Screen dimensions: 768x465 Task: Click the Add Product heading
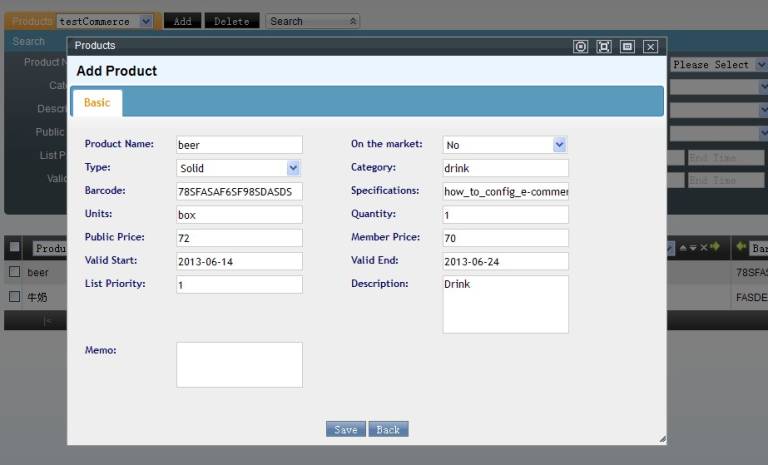[117, 71]
